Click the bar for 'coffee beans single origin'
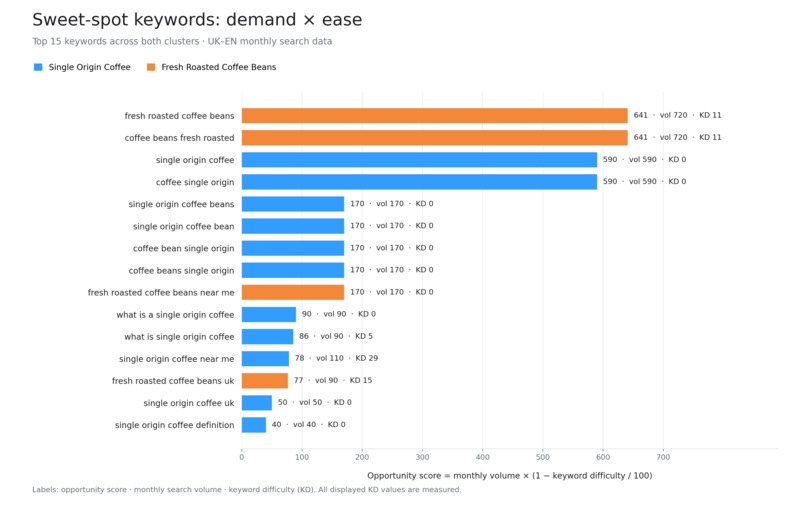The image size is (806, 510). 293,270
